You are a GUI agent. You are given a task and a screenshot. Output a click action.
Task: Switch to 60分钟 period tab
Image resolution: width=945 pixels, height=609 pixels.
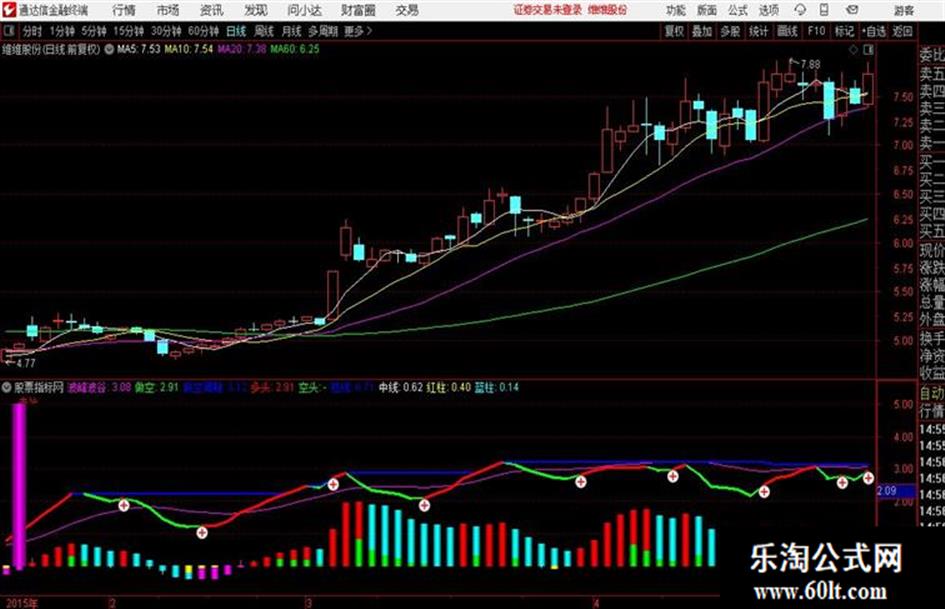[x=204, y=31]
